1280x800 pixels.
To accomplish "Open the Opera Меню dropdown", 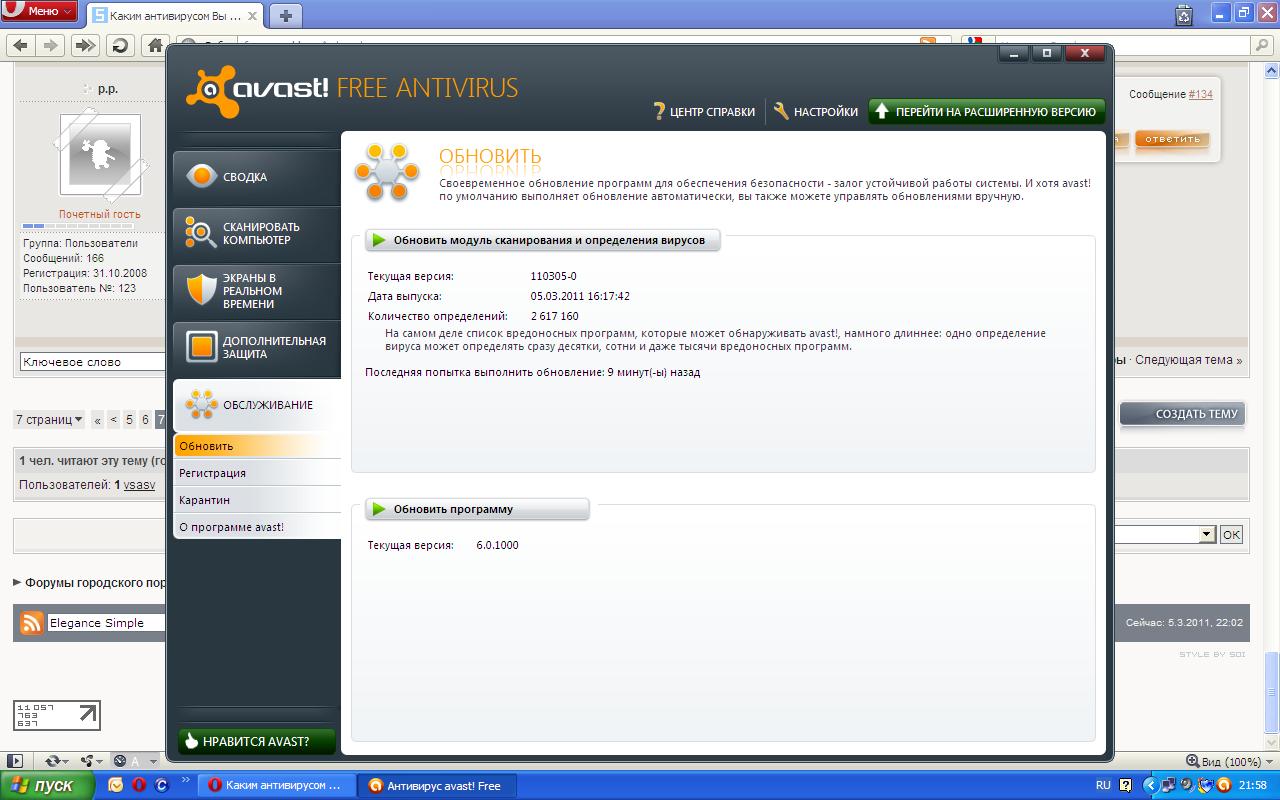I will tap(40, 11).
